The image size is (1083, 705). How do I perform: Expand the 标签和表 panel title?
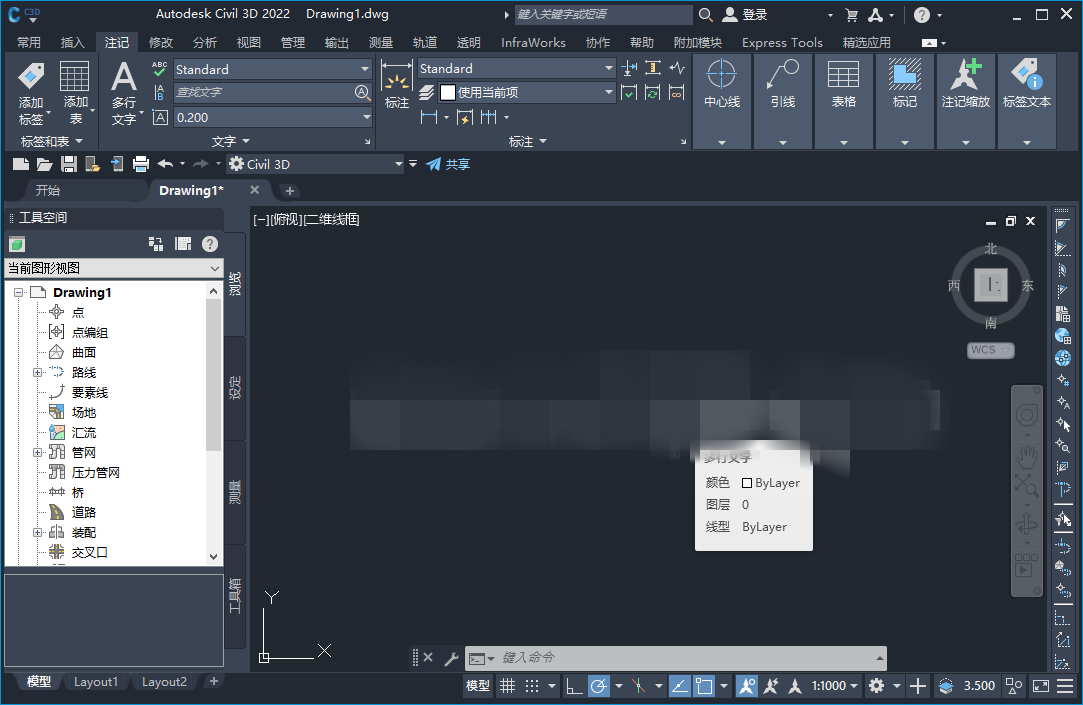(51, 142)
